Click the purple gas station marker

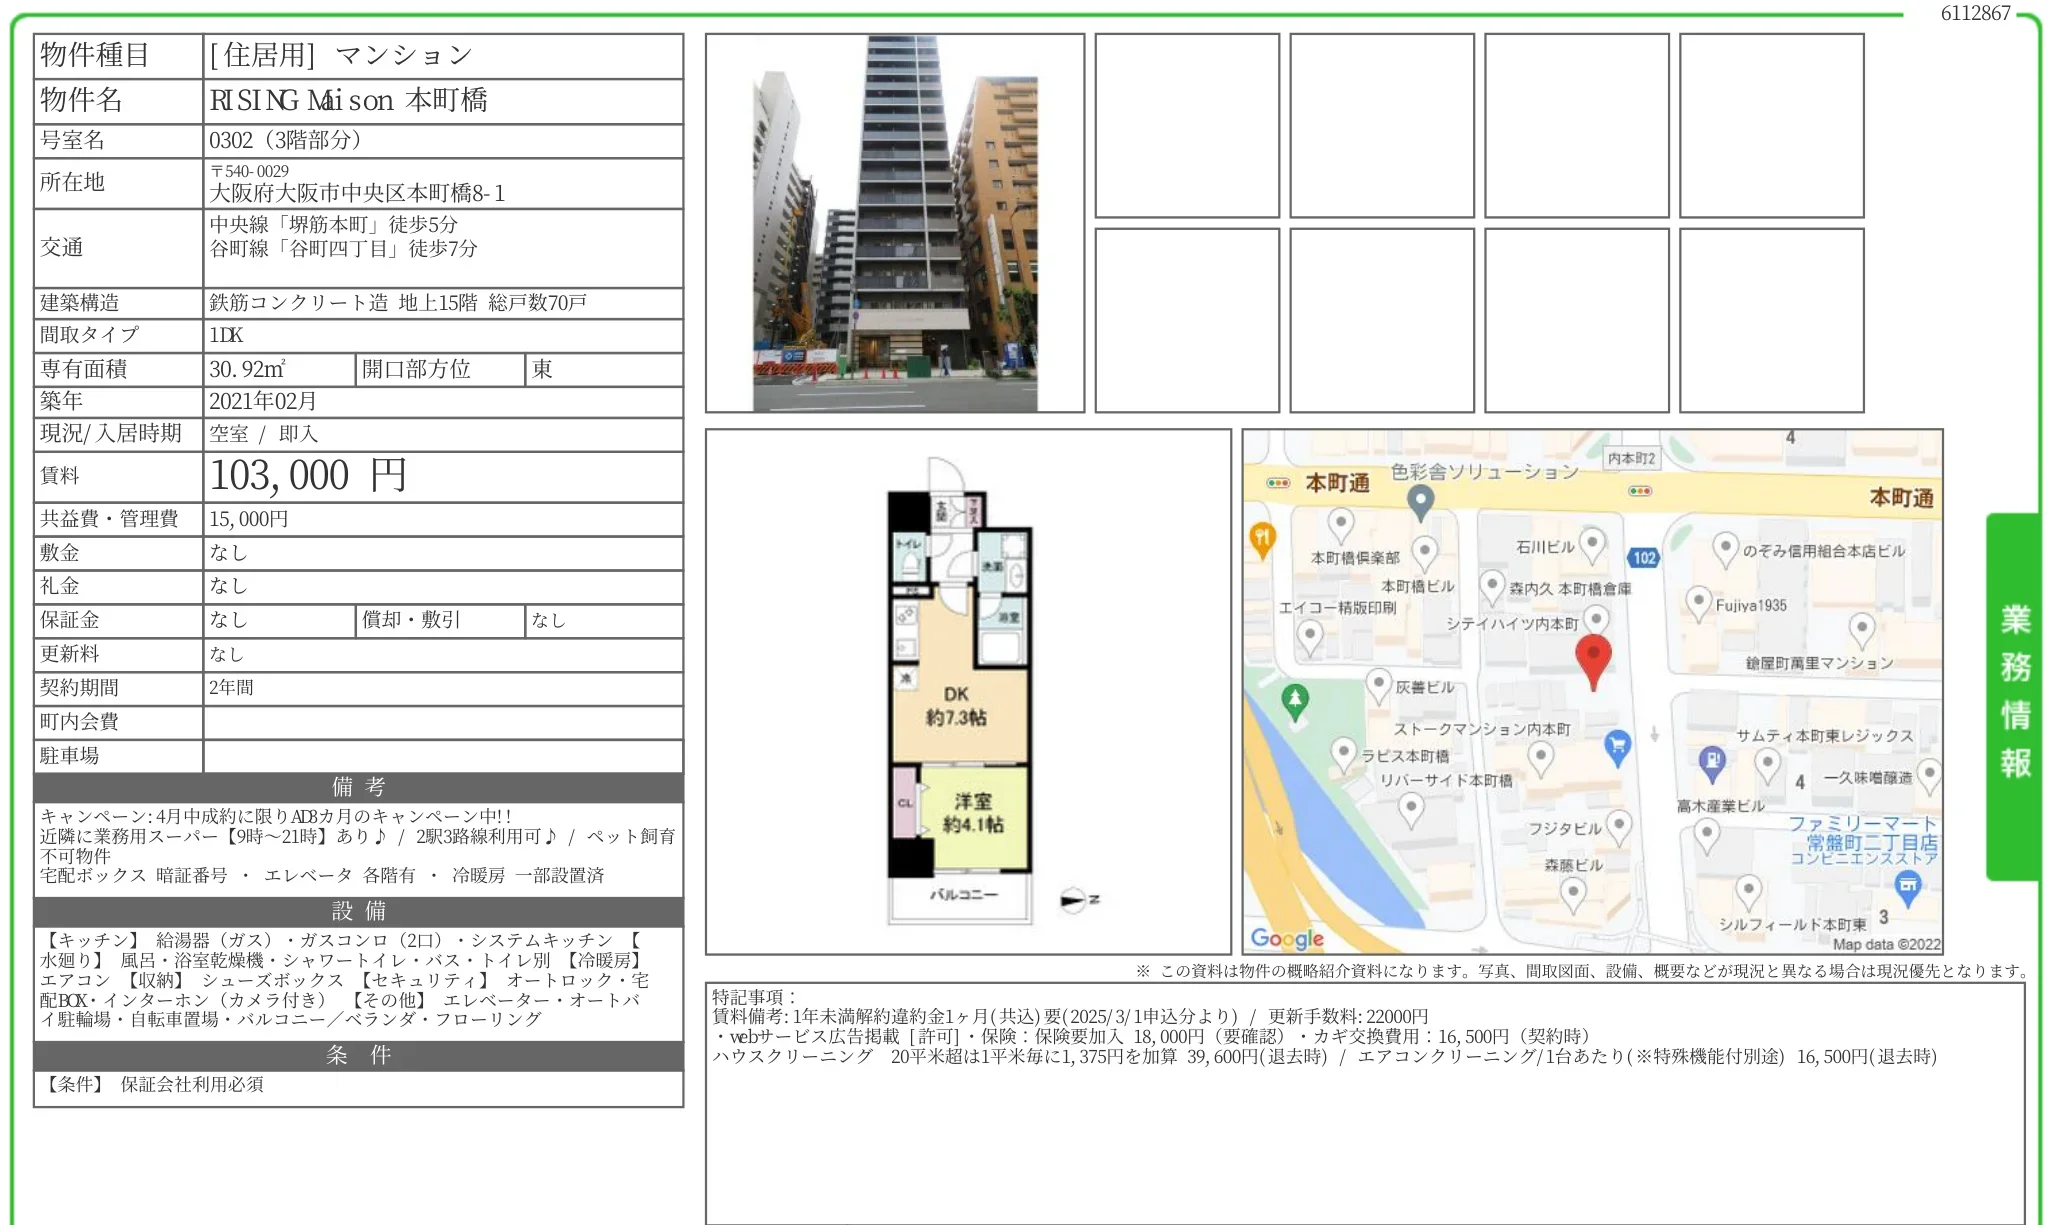pyautogui.click(x=1712, y=763)
